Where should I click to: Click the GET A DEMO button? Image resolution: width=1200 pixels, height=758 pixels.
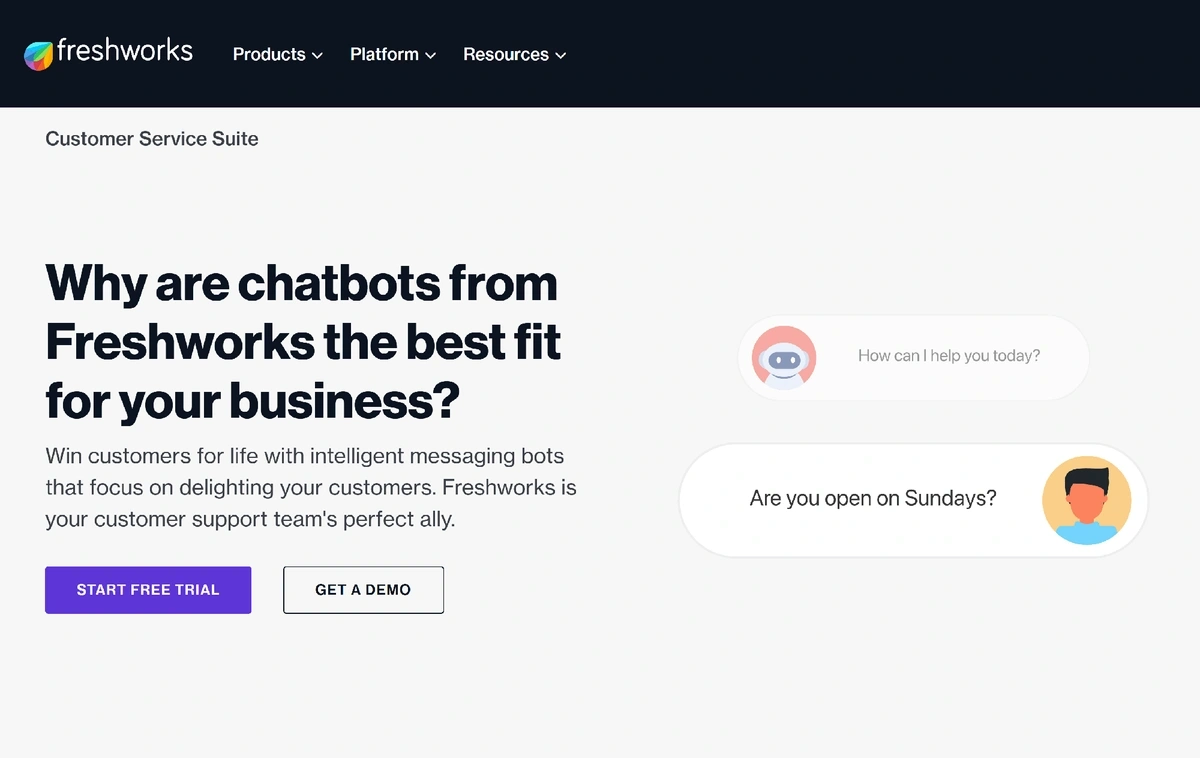(x=363, y=590)
